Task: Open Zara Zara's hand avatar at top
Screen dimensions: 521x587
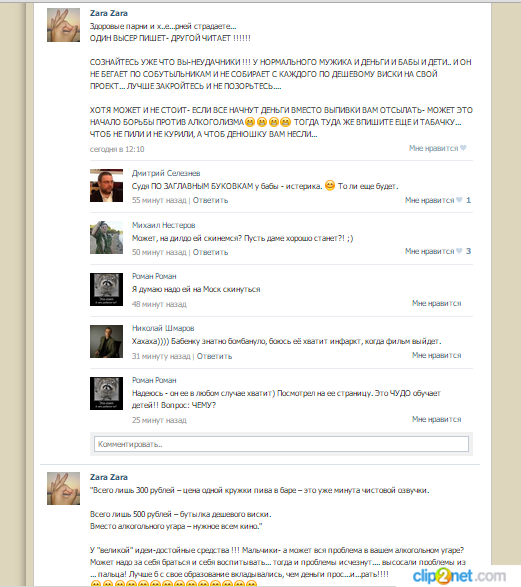Action: pos(63,25)
